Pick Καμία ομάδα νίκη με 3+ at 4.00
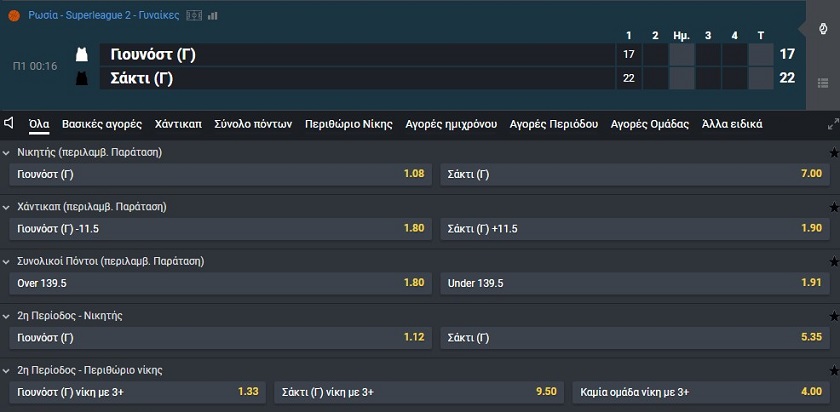The height and width of the screenshot is (412, 840). pos(701,392)
